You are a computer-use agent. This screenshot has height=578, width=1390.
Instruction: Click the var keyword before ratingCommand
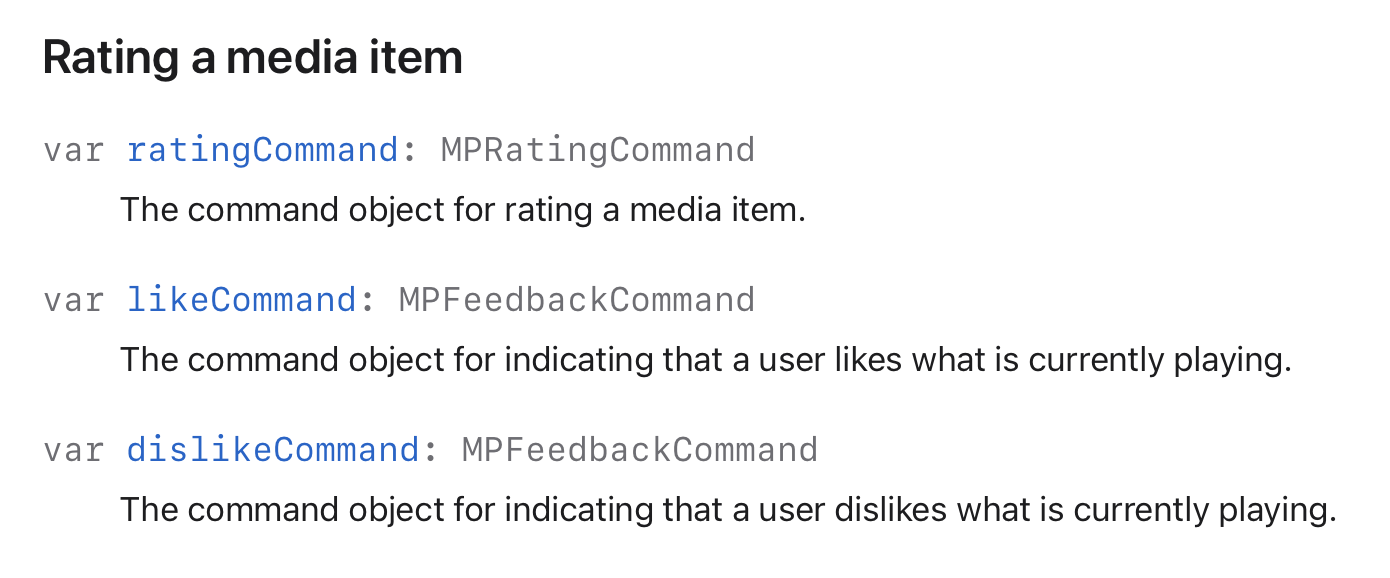click(74, 150)
